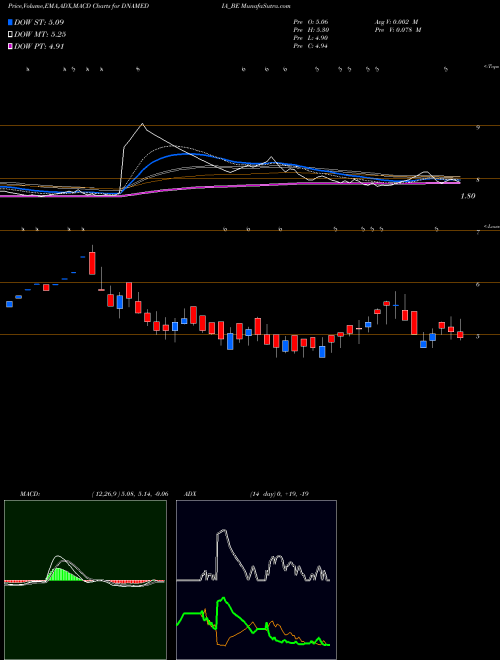This screenshot has width=500, height=660.
Task: Click the 'Pre L: 4.90' low value
Action: 311,38
